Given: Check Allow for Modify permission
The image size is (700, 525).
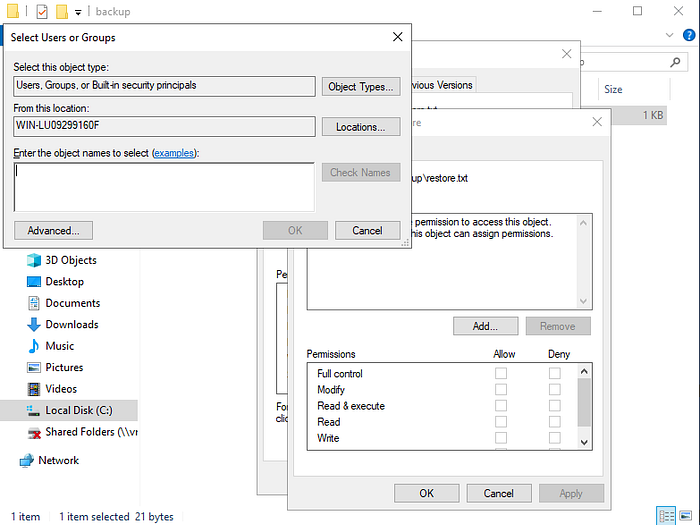Looking at the screenshot, I should click(501, 389).
